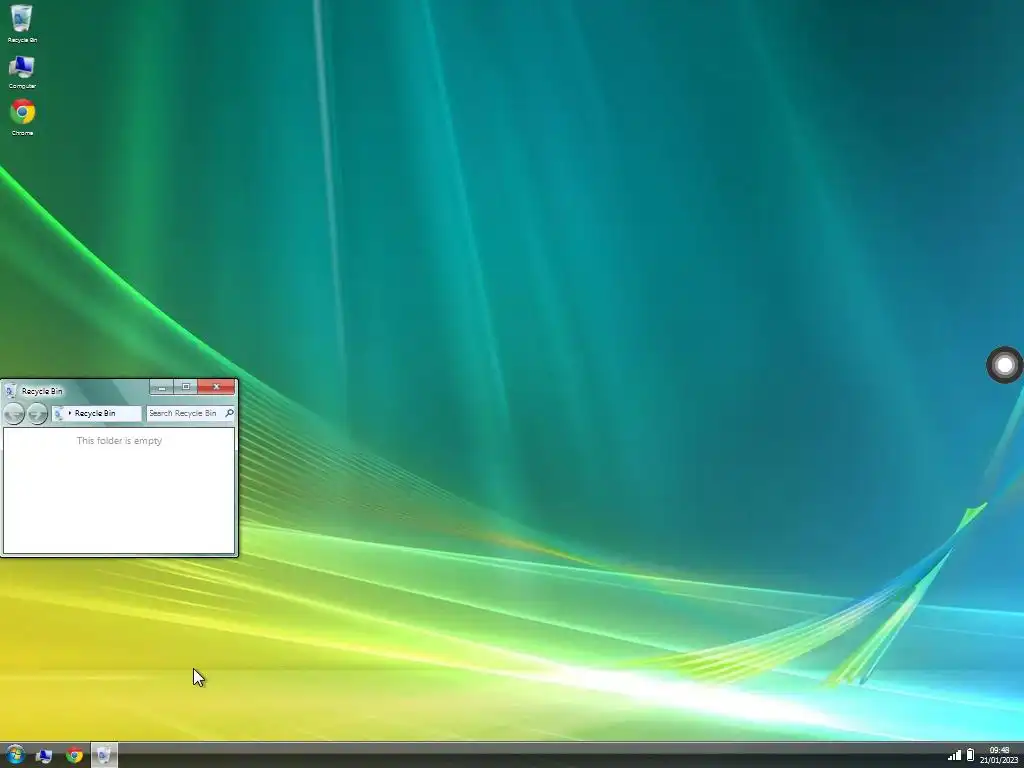Select the Recycle Bin desktop icon
The height and width of the screenshot is (768, 1024).
point(22,24)
